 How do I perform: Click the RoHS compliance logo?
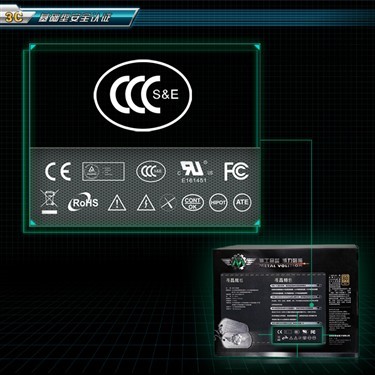pos(83,202)
